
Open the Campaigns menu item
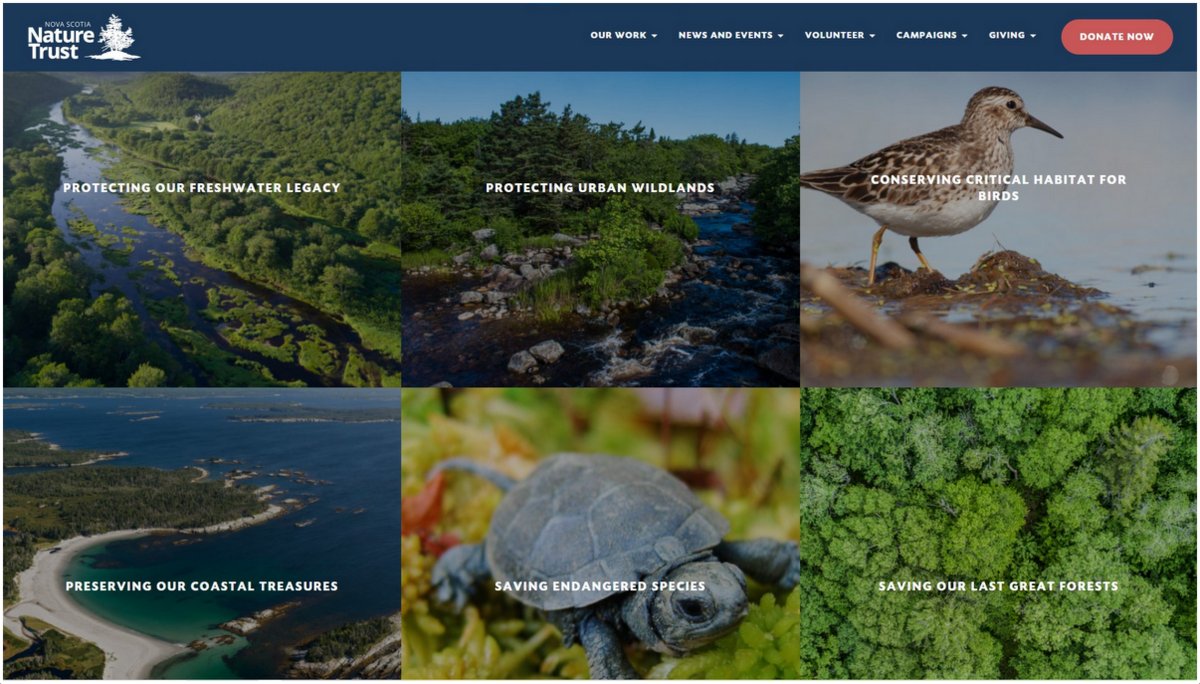pyautogui.click(x=926, y=36)
